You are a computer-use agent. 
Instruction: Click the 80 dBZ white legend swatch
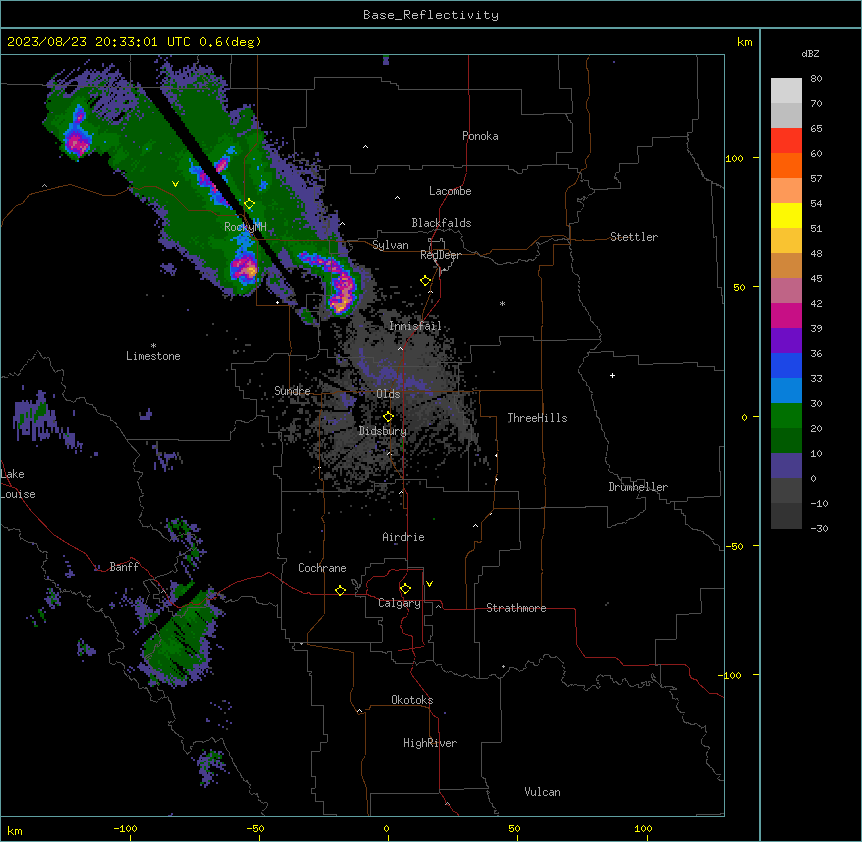point(786,91)
